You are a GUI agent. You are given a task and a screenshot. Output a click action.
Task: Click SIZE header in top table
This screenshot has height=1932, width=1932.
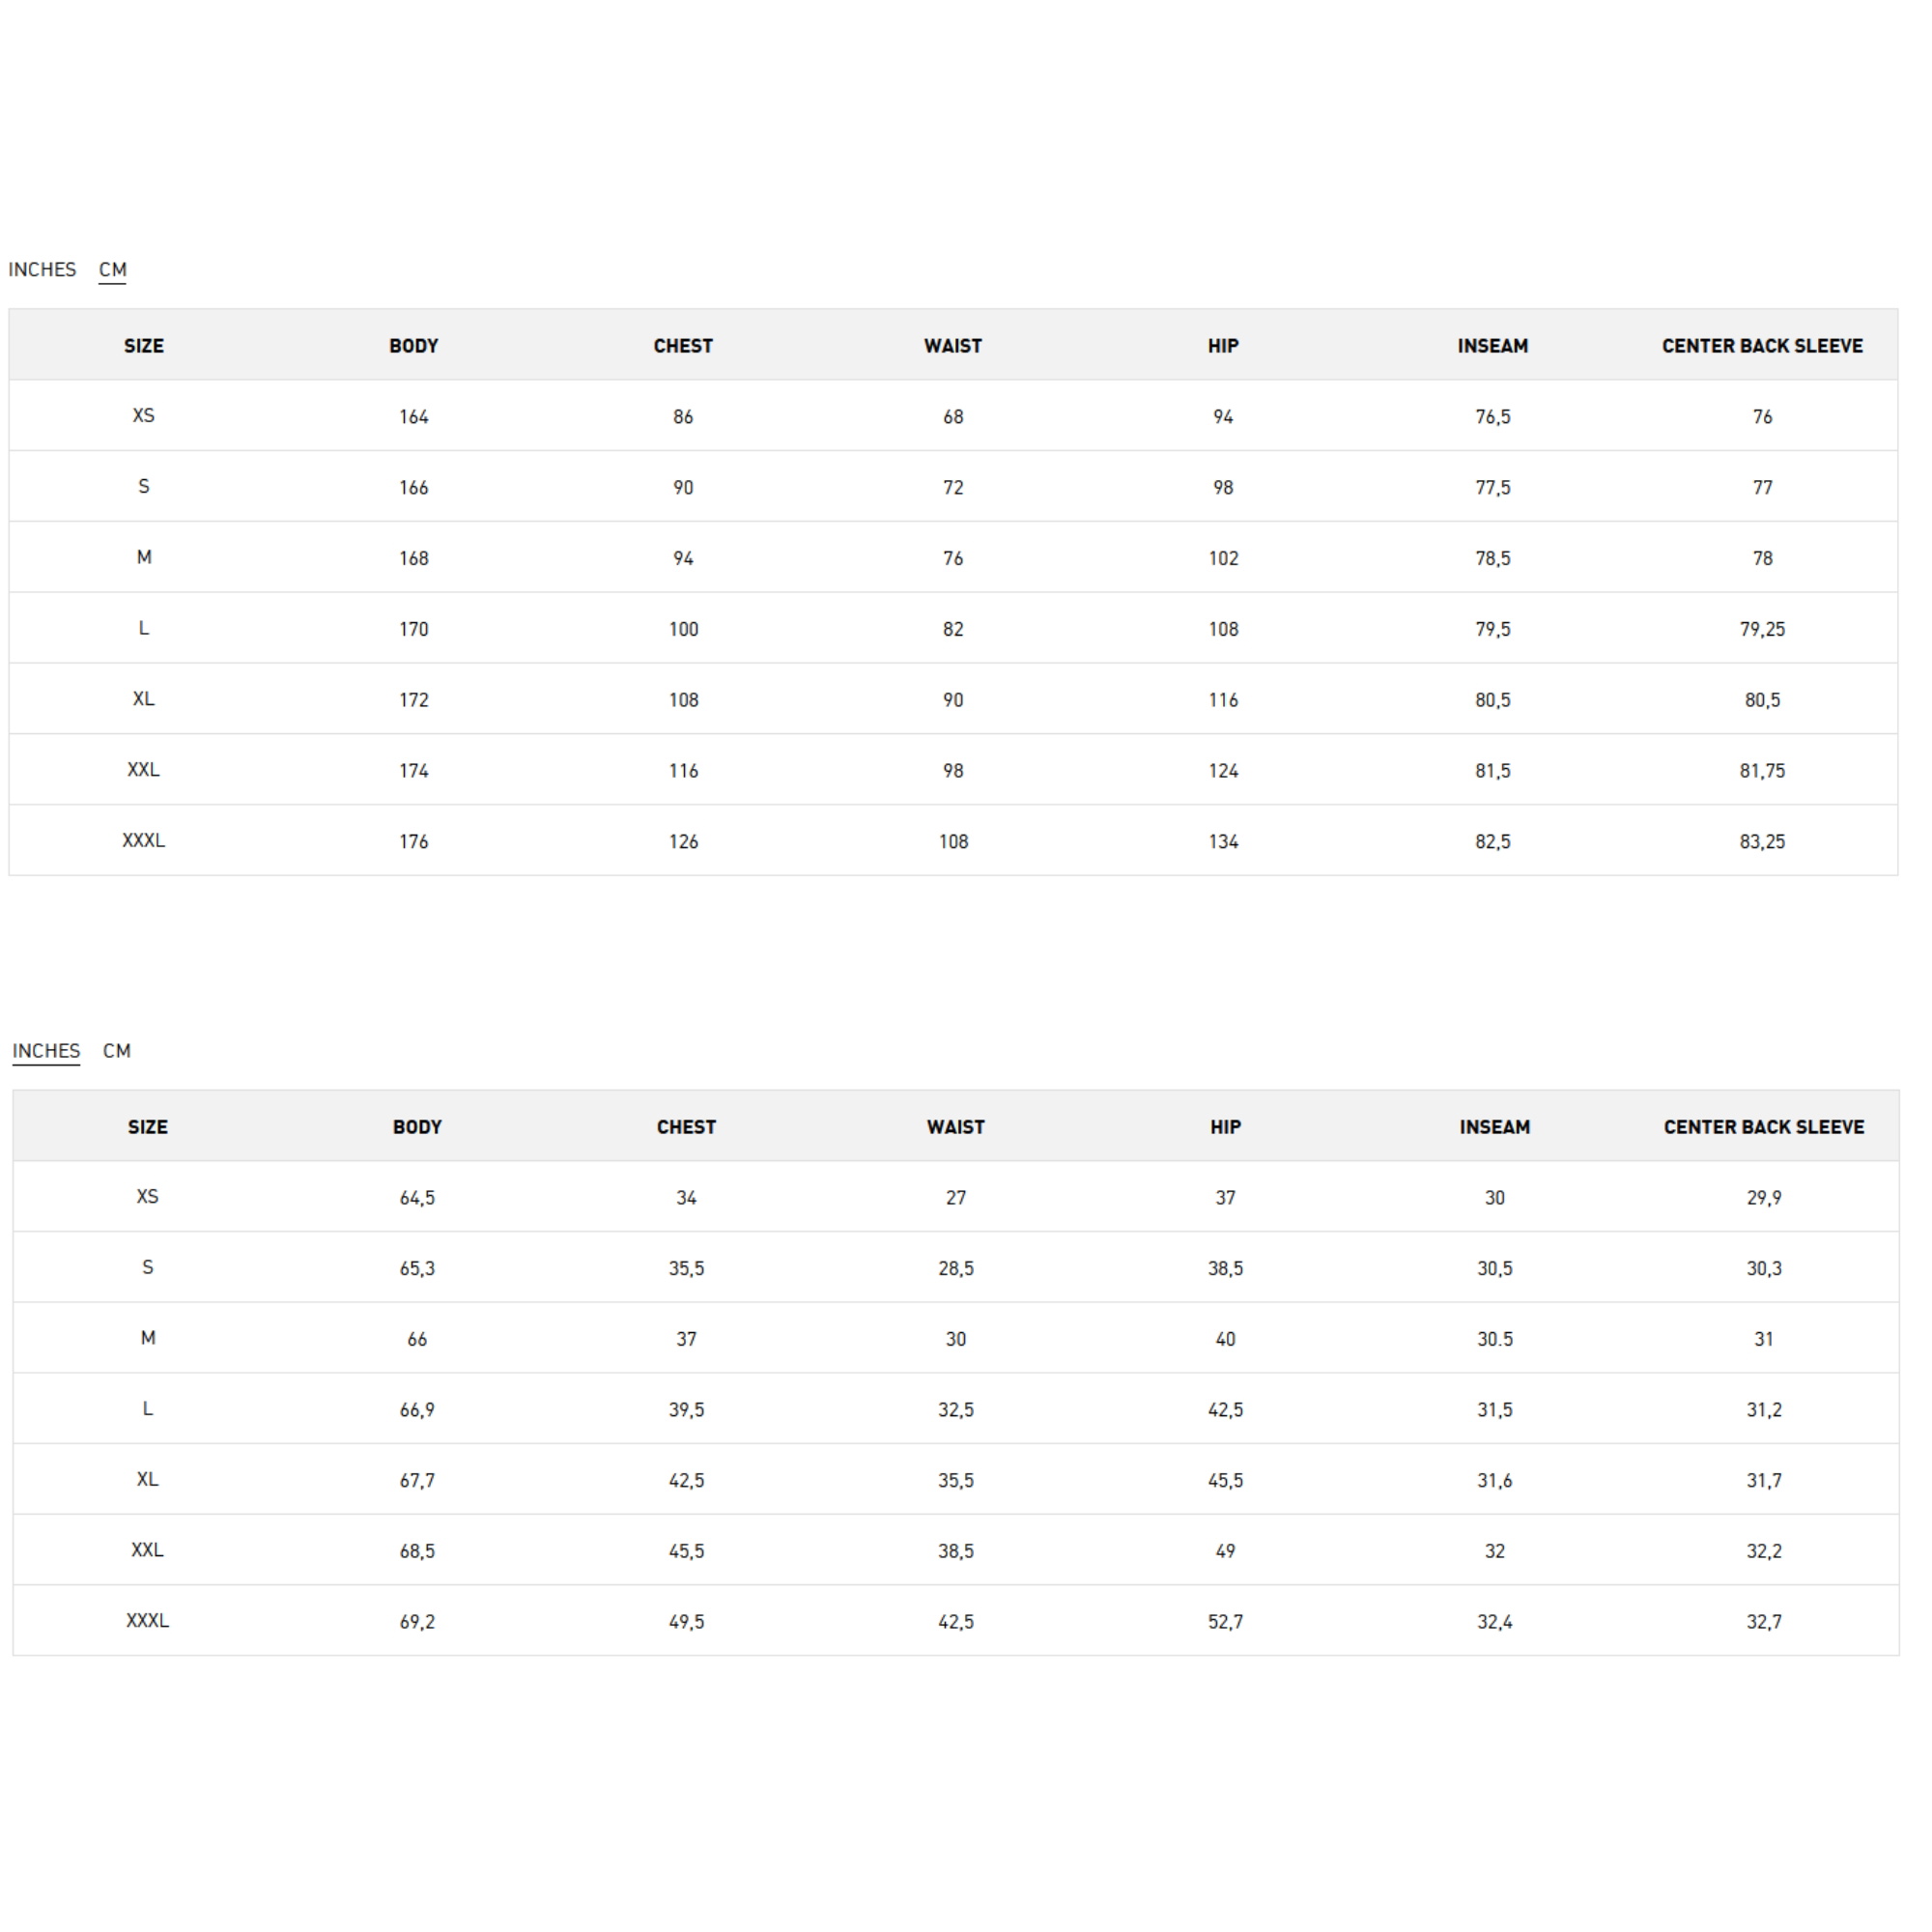point(143,346)
